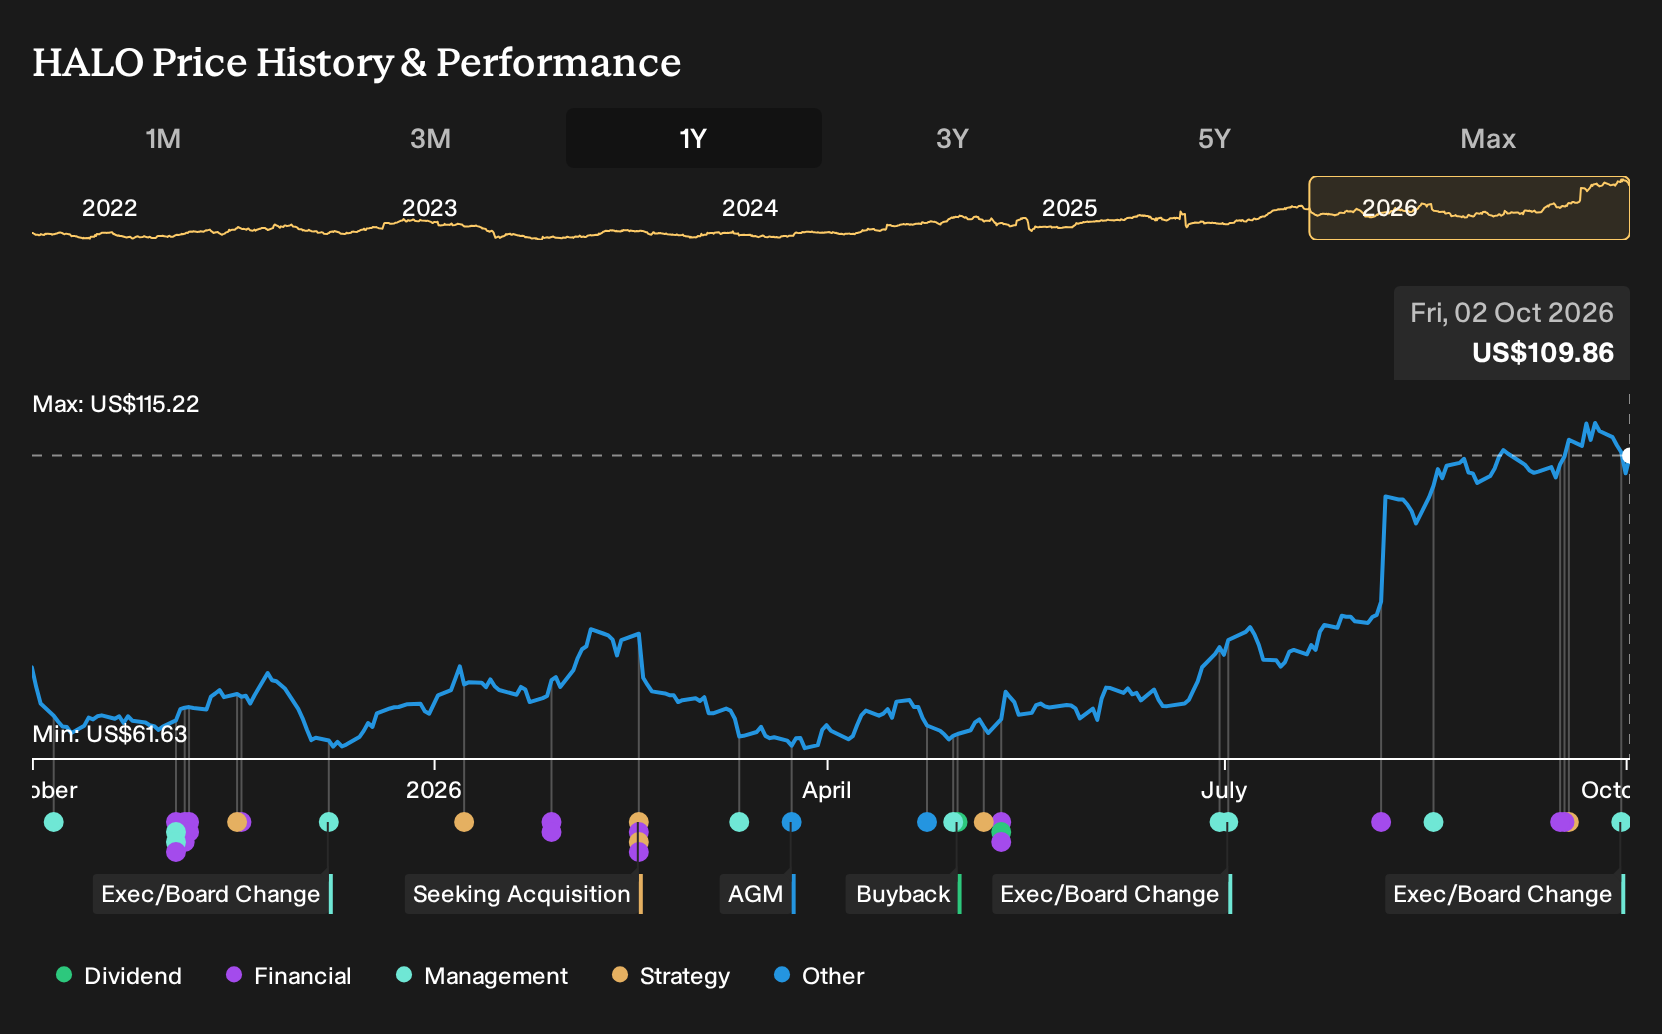Click the teal Management dot just before April
This screenshot has width=1662, height=1034.
click(739, 822)
